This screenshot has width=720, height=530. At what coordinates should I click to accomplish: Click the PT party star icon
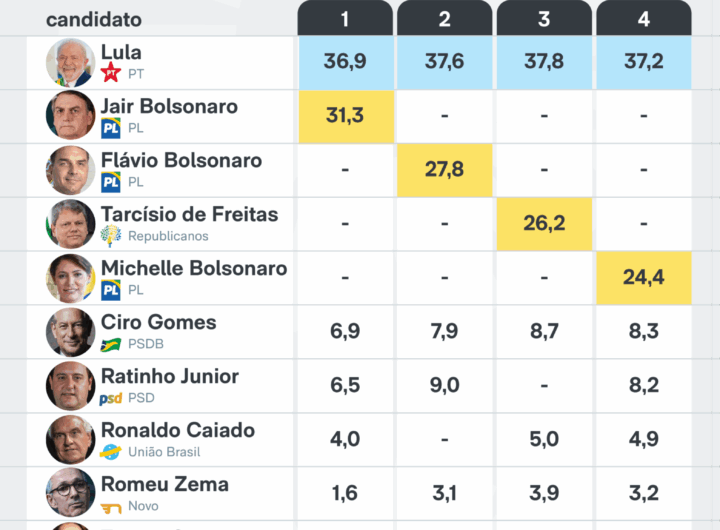pos(111,73)
